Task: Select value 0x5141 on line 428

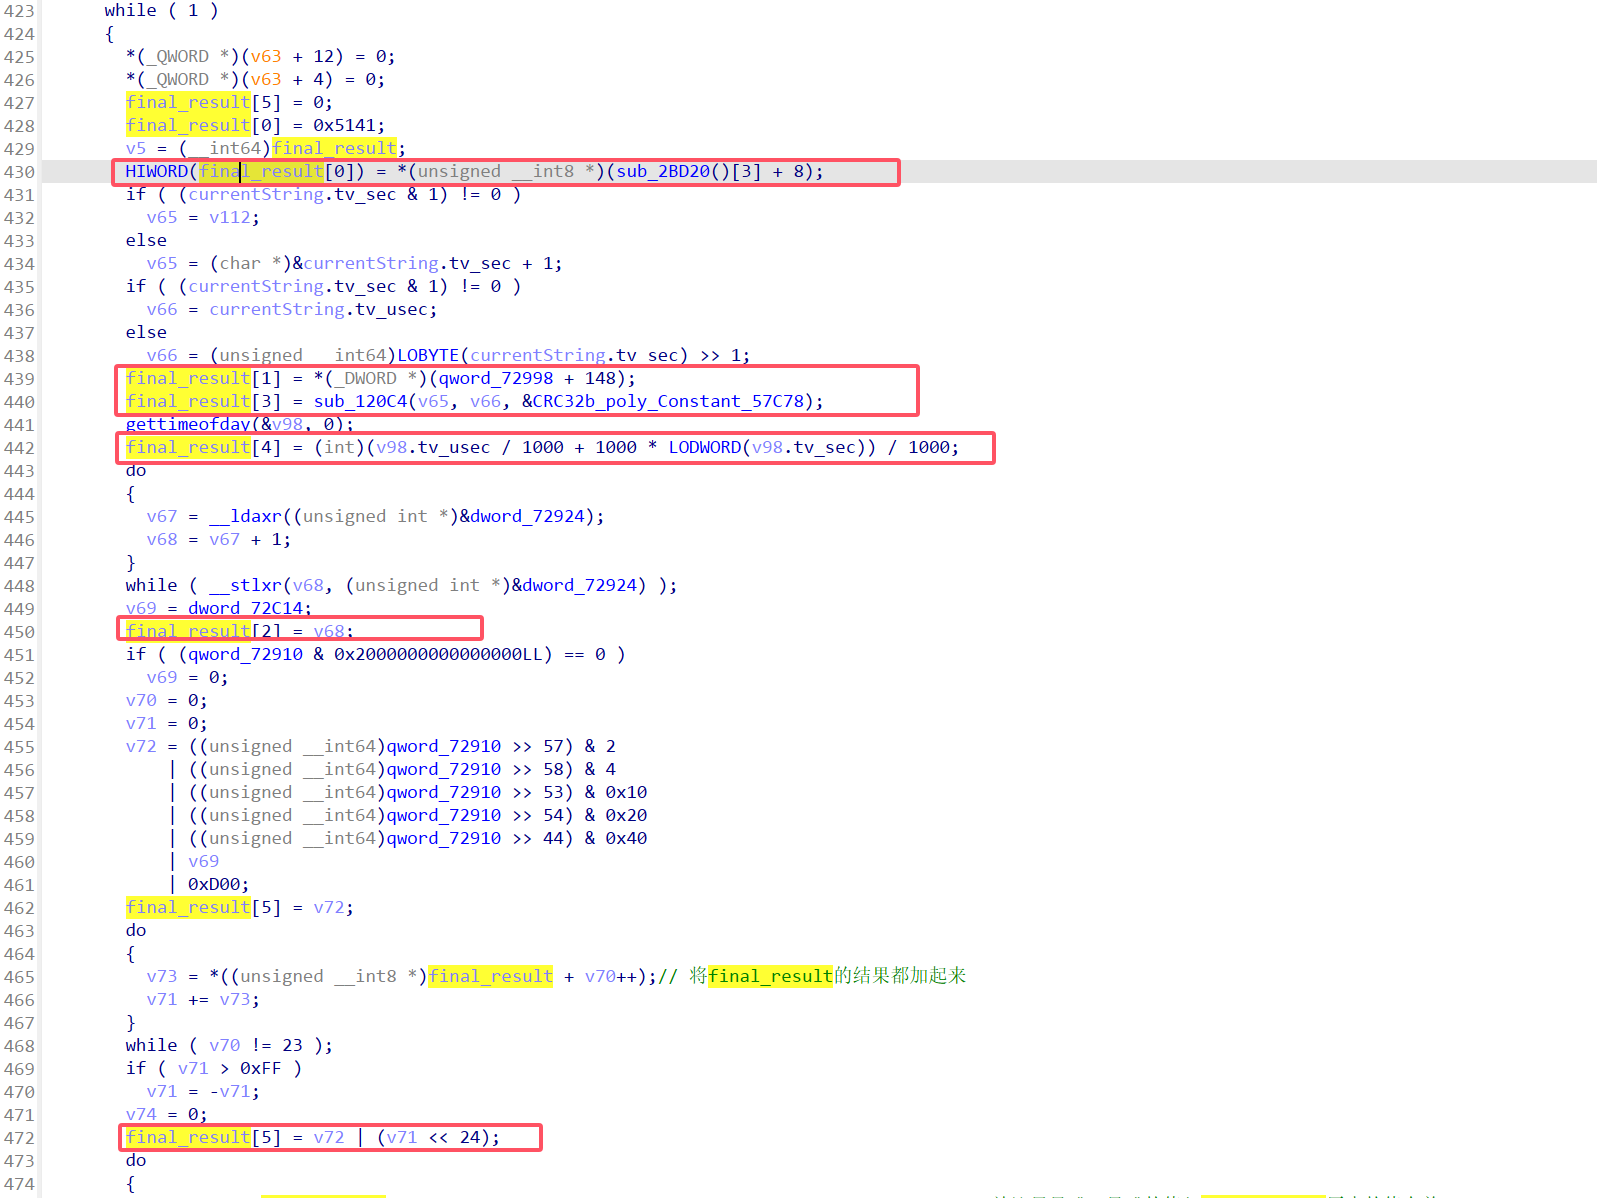Action: coord(344,126)
